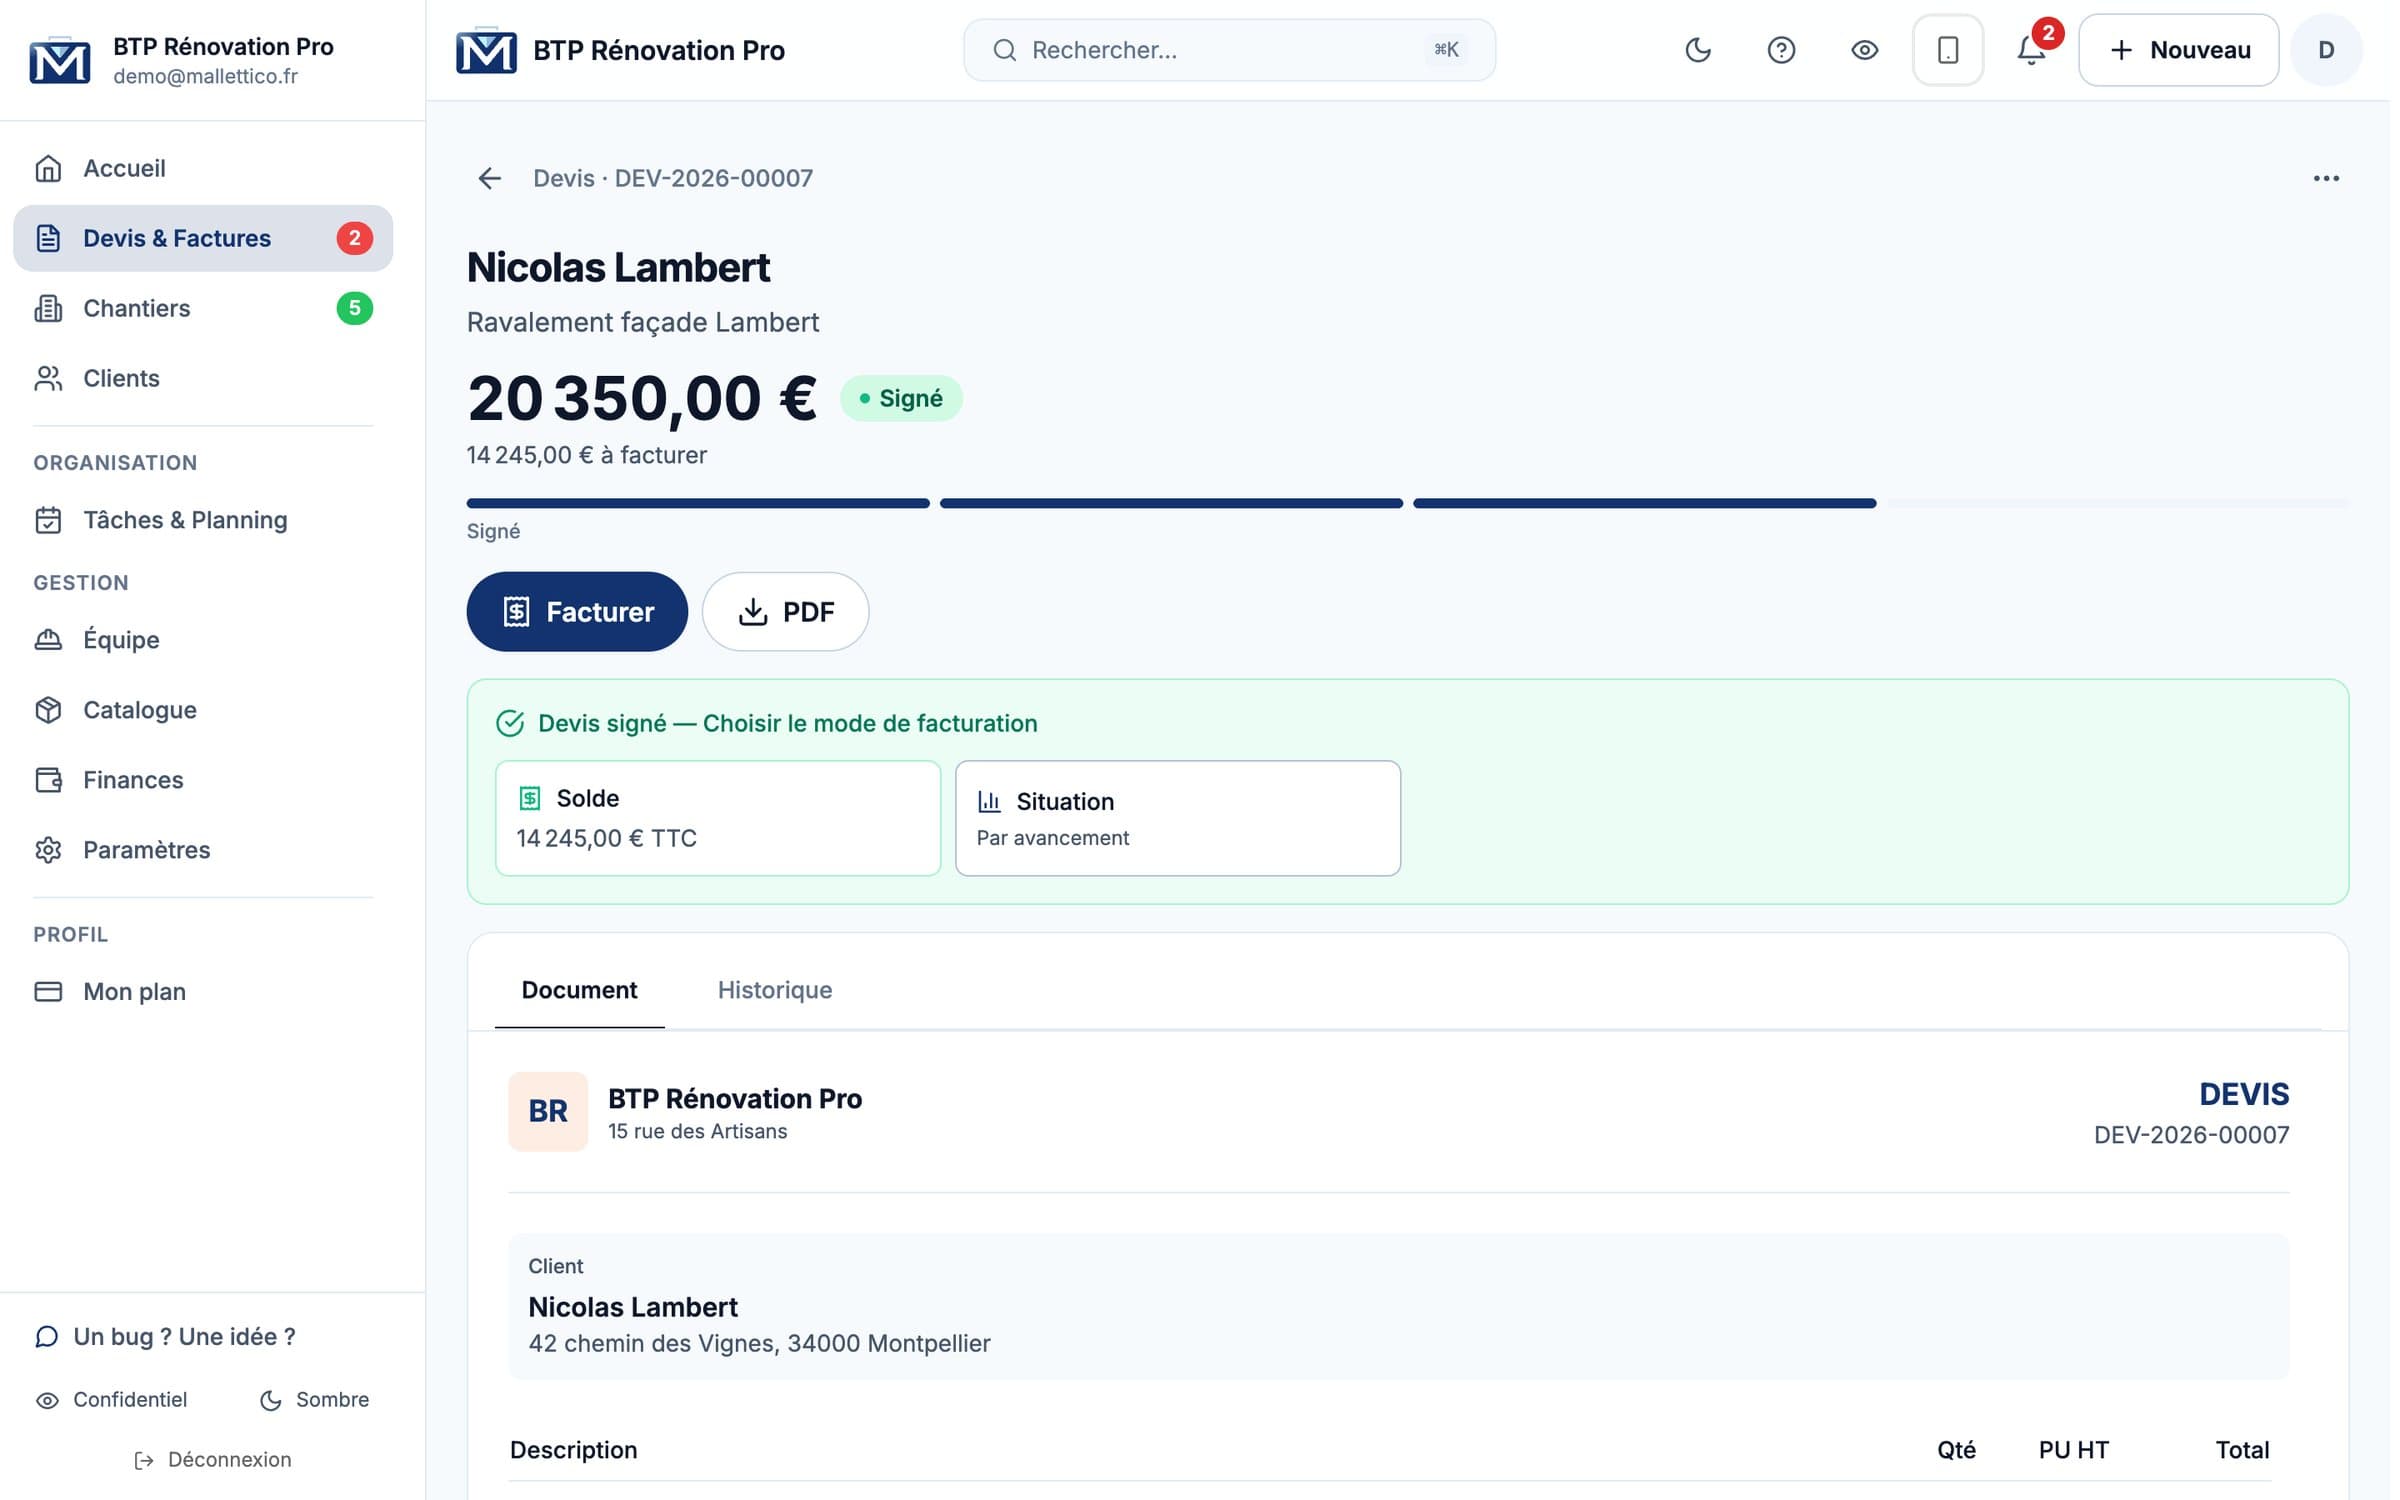Open Chantiers in the sidebar
Screen dimensions: 2400x1500
[x=203, y=308]
